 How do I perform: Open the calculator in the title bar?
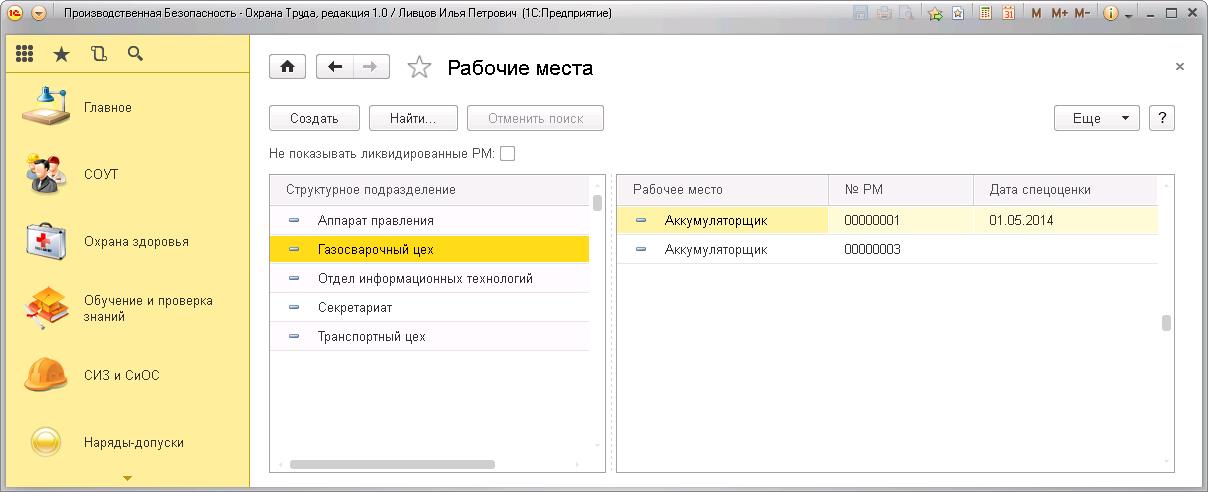[986, 14]
